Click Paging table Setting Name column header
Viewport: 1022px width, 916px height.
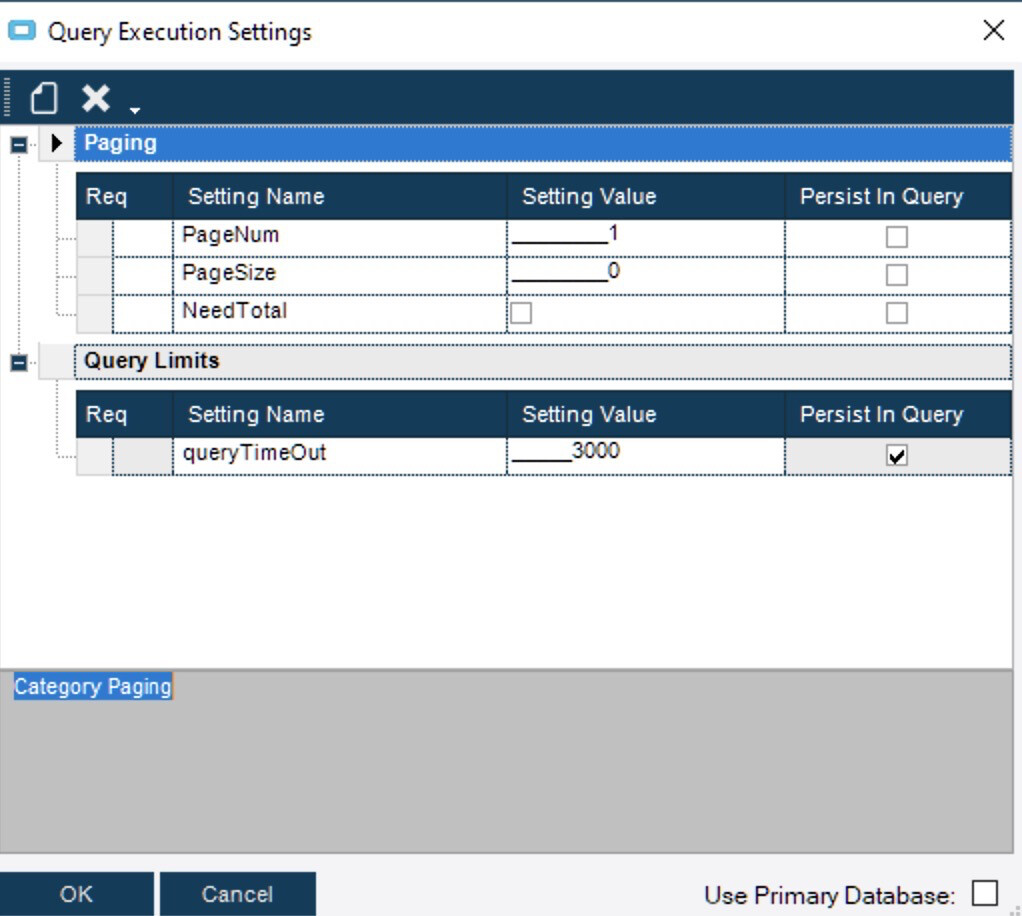click(340, 196)
